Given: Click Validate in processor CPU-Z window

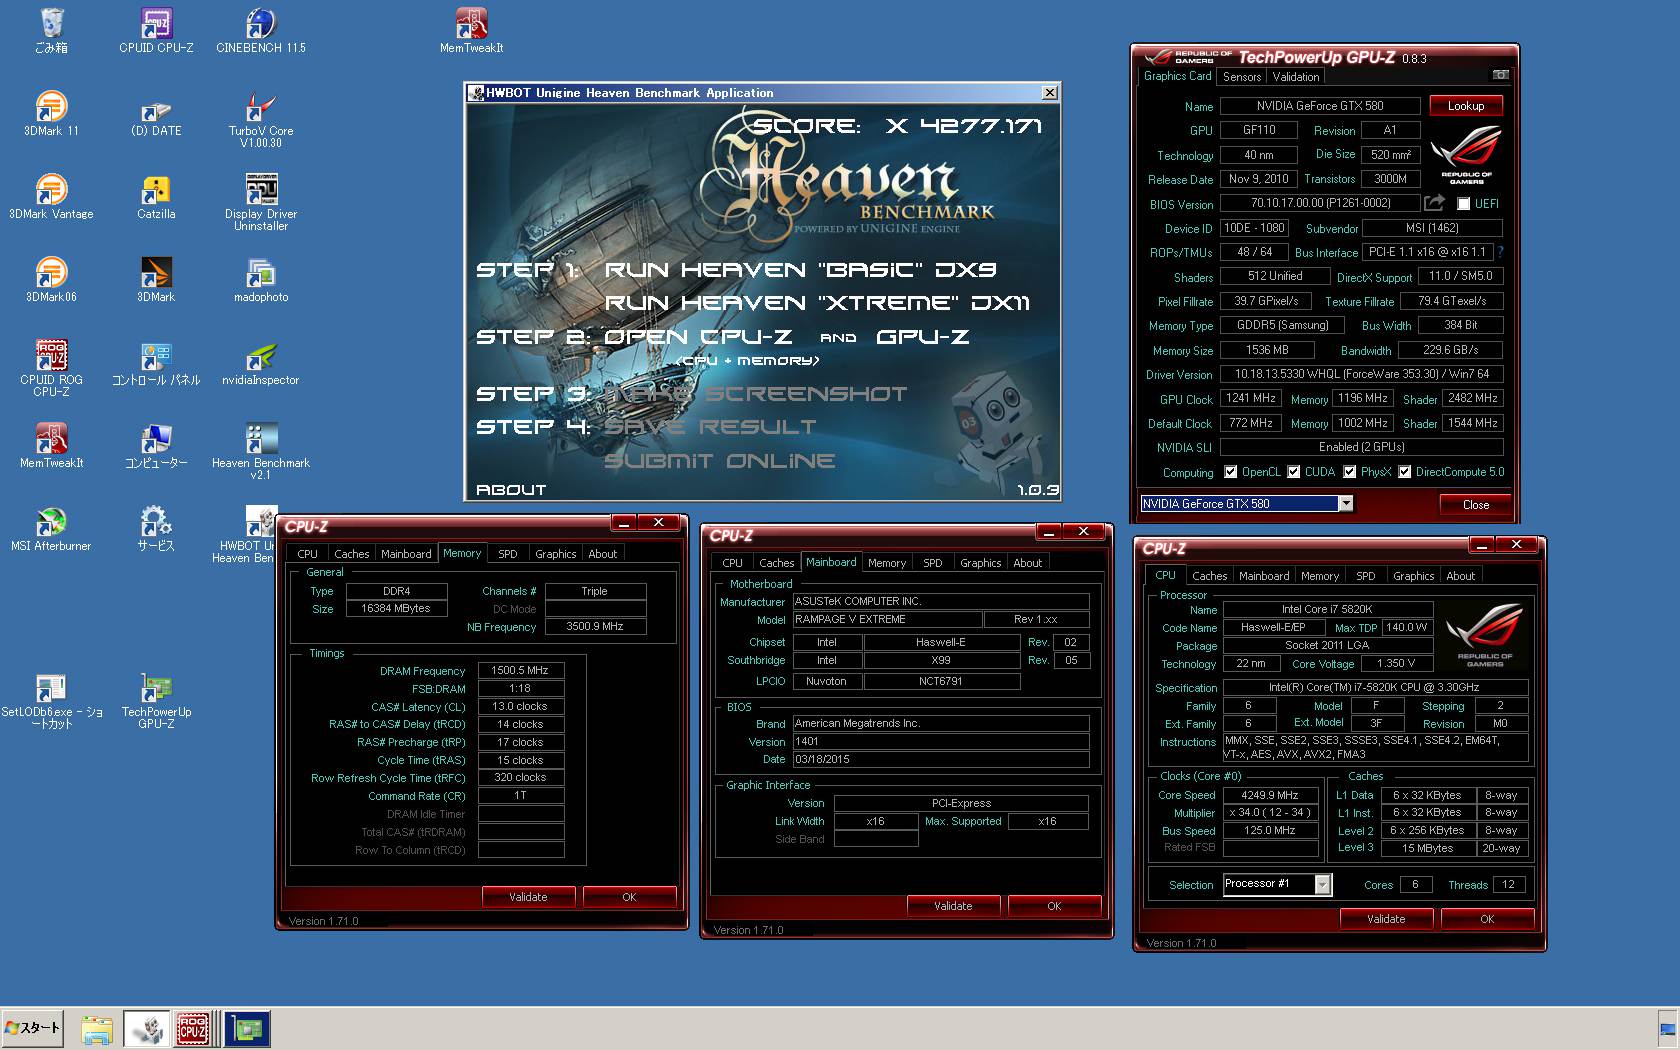Looking at the screenshot, I should tap(1386, 919).
